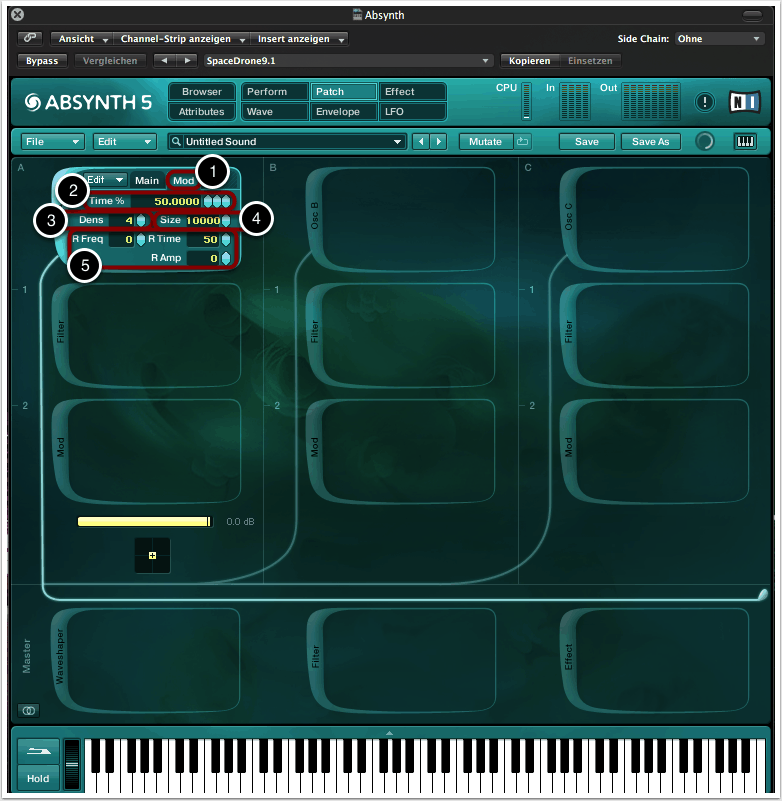Show the keyboard via piano keys icon

pyautogui.click(x=745, y=141)
